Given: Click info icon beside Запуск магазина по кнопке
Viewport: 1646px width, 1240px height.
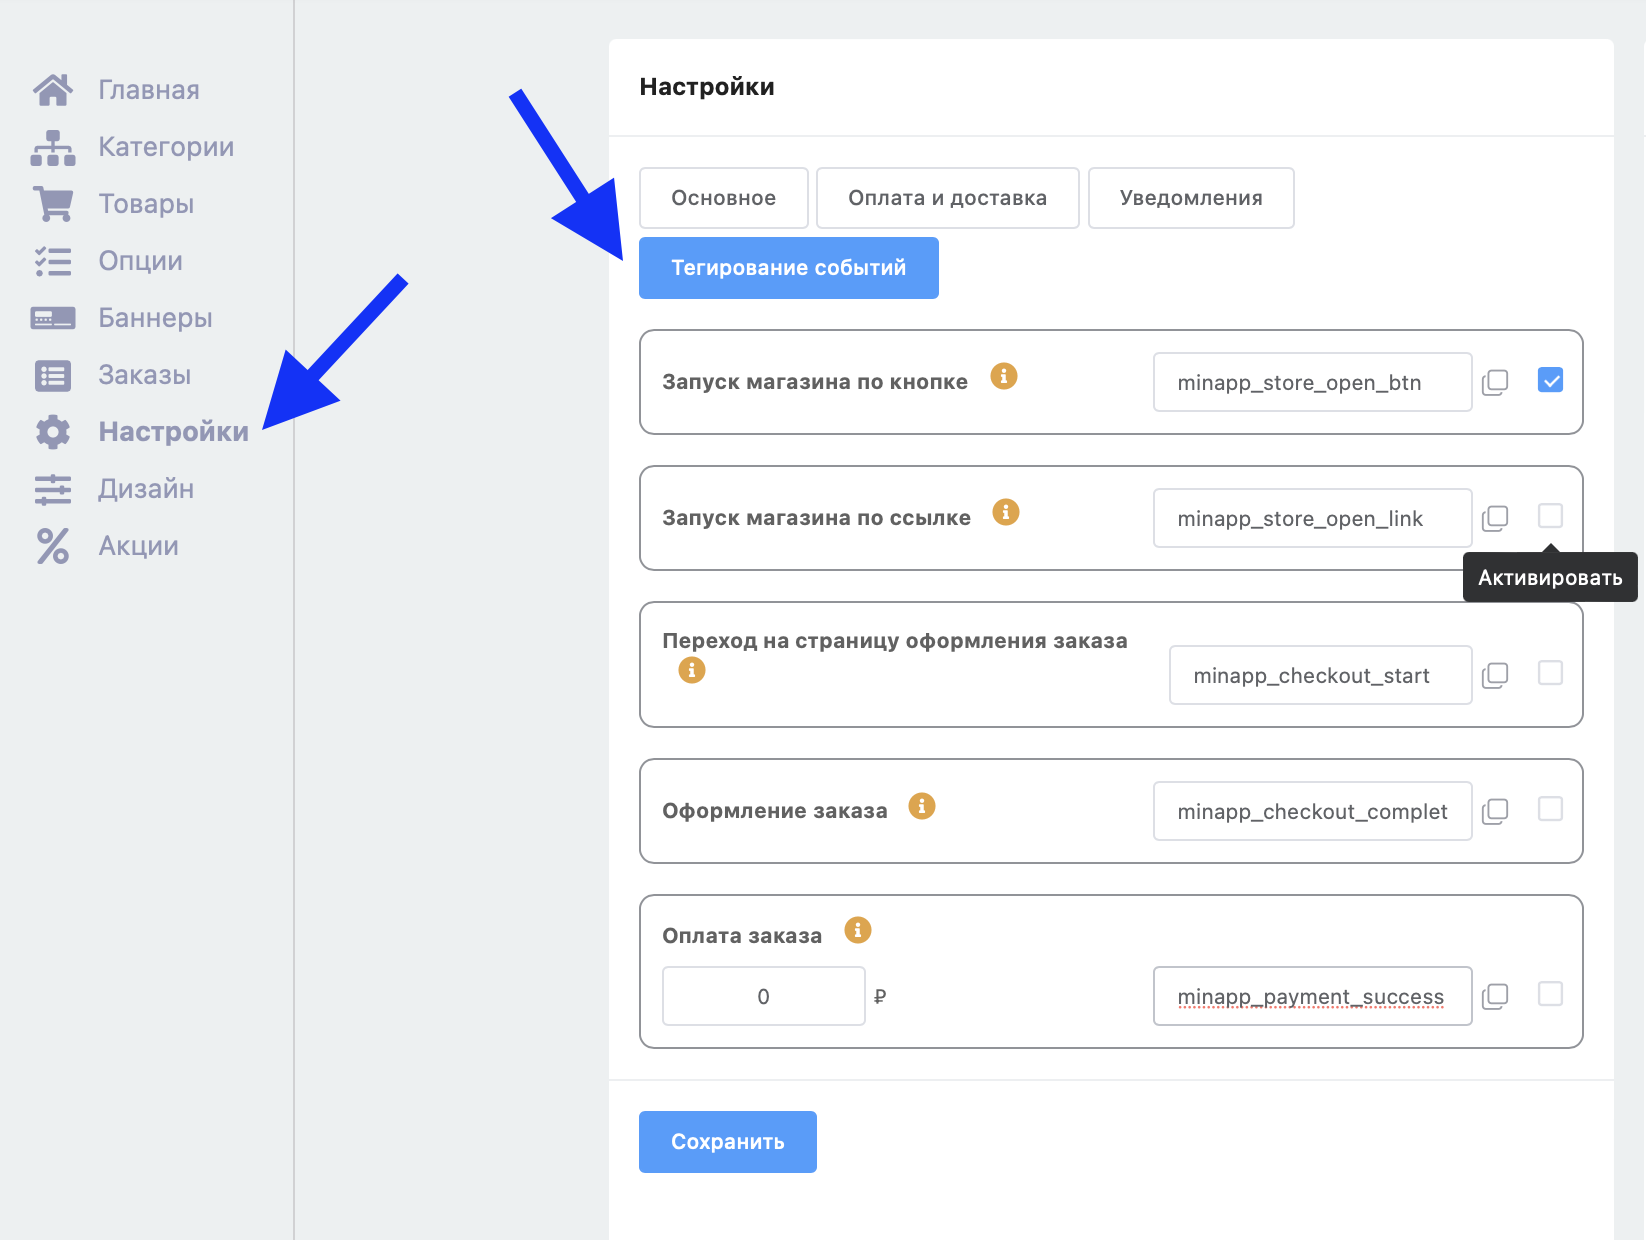Looking at the screenshot, I should [x=1003, y=376].
